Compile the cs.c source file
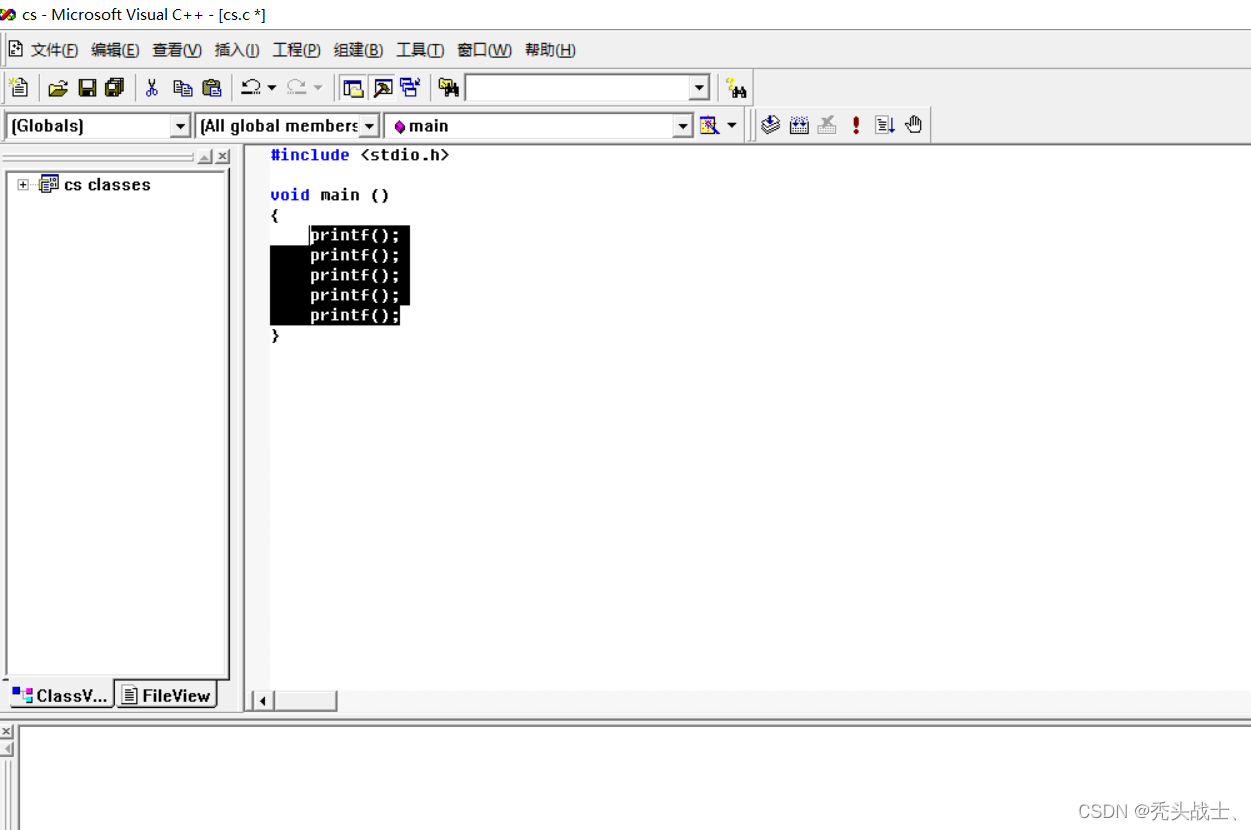Viewport: 1251px width, 830px height. 770,124
